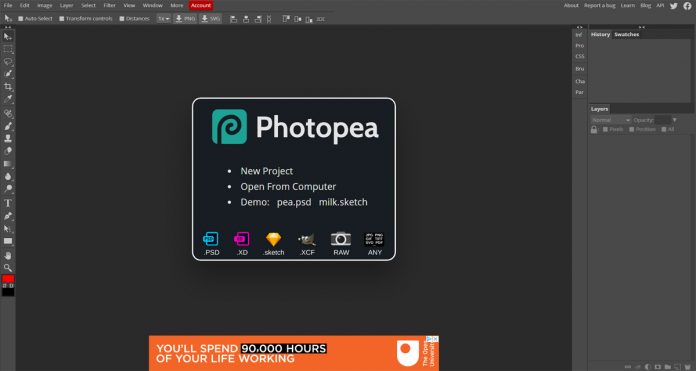The height and width of the screenshot is (371, 696).
Task: Open the Window menu
Action: pyautogui.click(x=152, y=5)
